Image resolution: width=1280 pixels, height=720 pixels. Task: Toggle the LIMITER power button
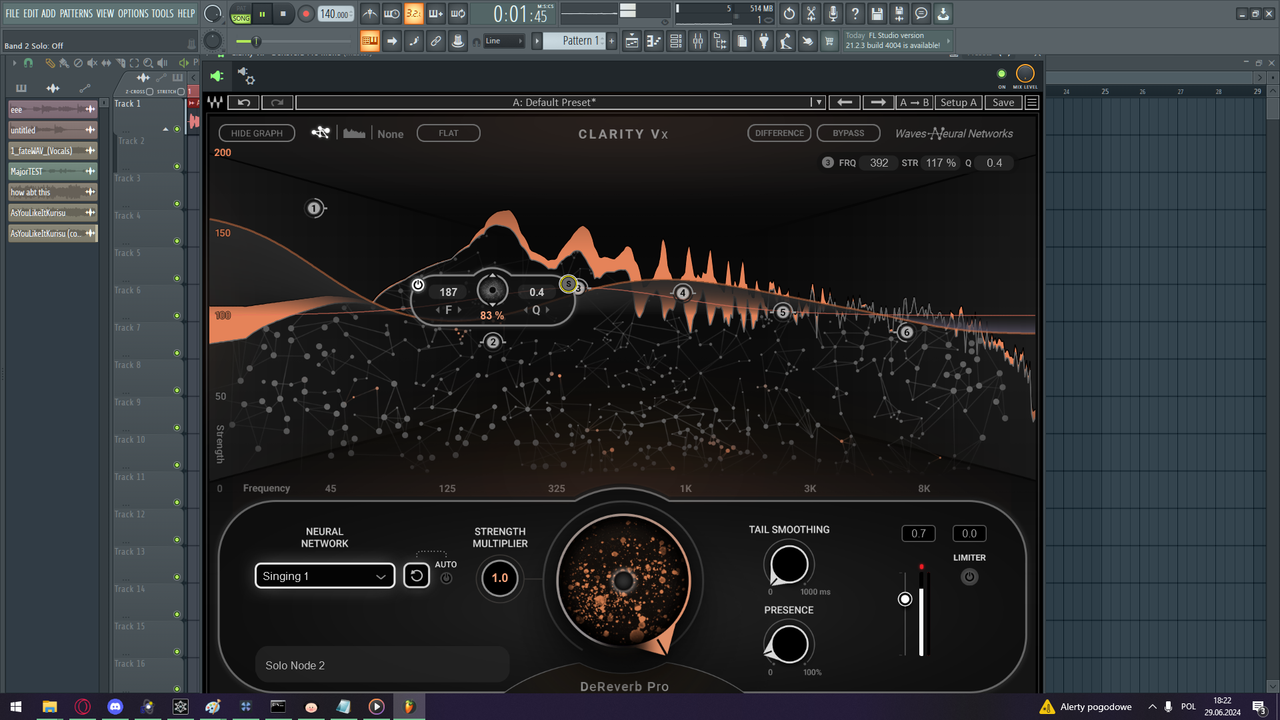click(969, 577)
